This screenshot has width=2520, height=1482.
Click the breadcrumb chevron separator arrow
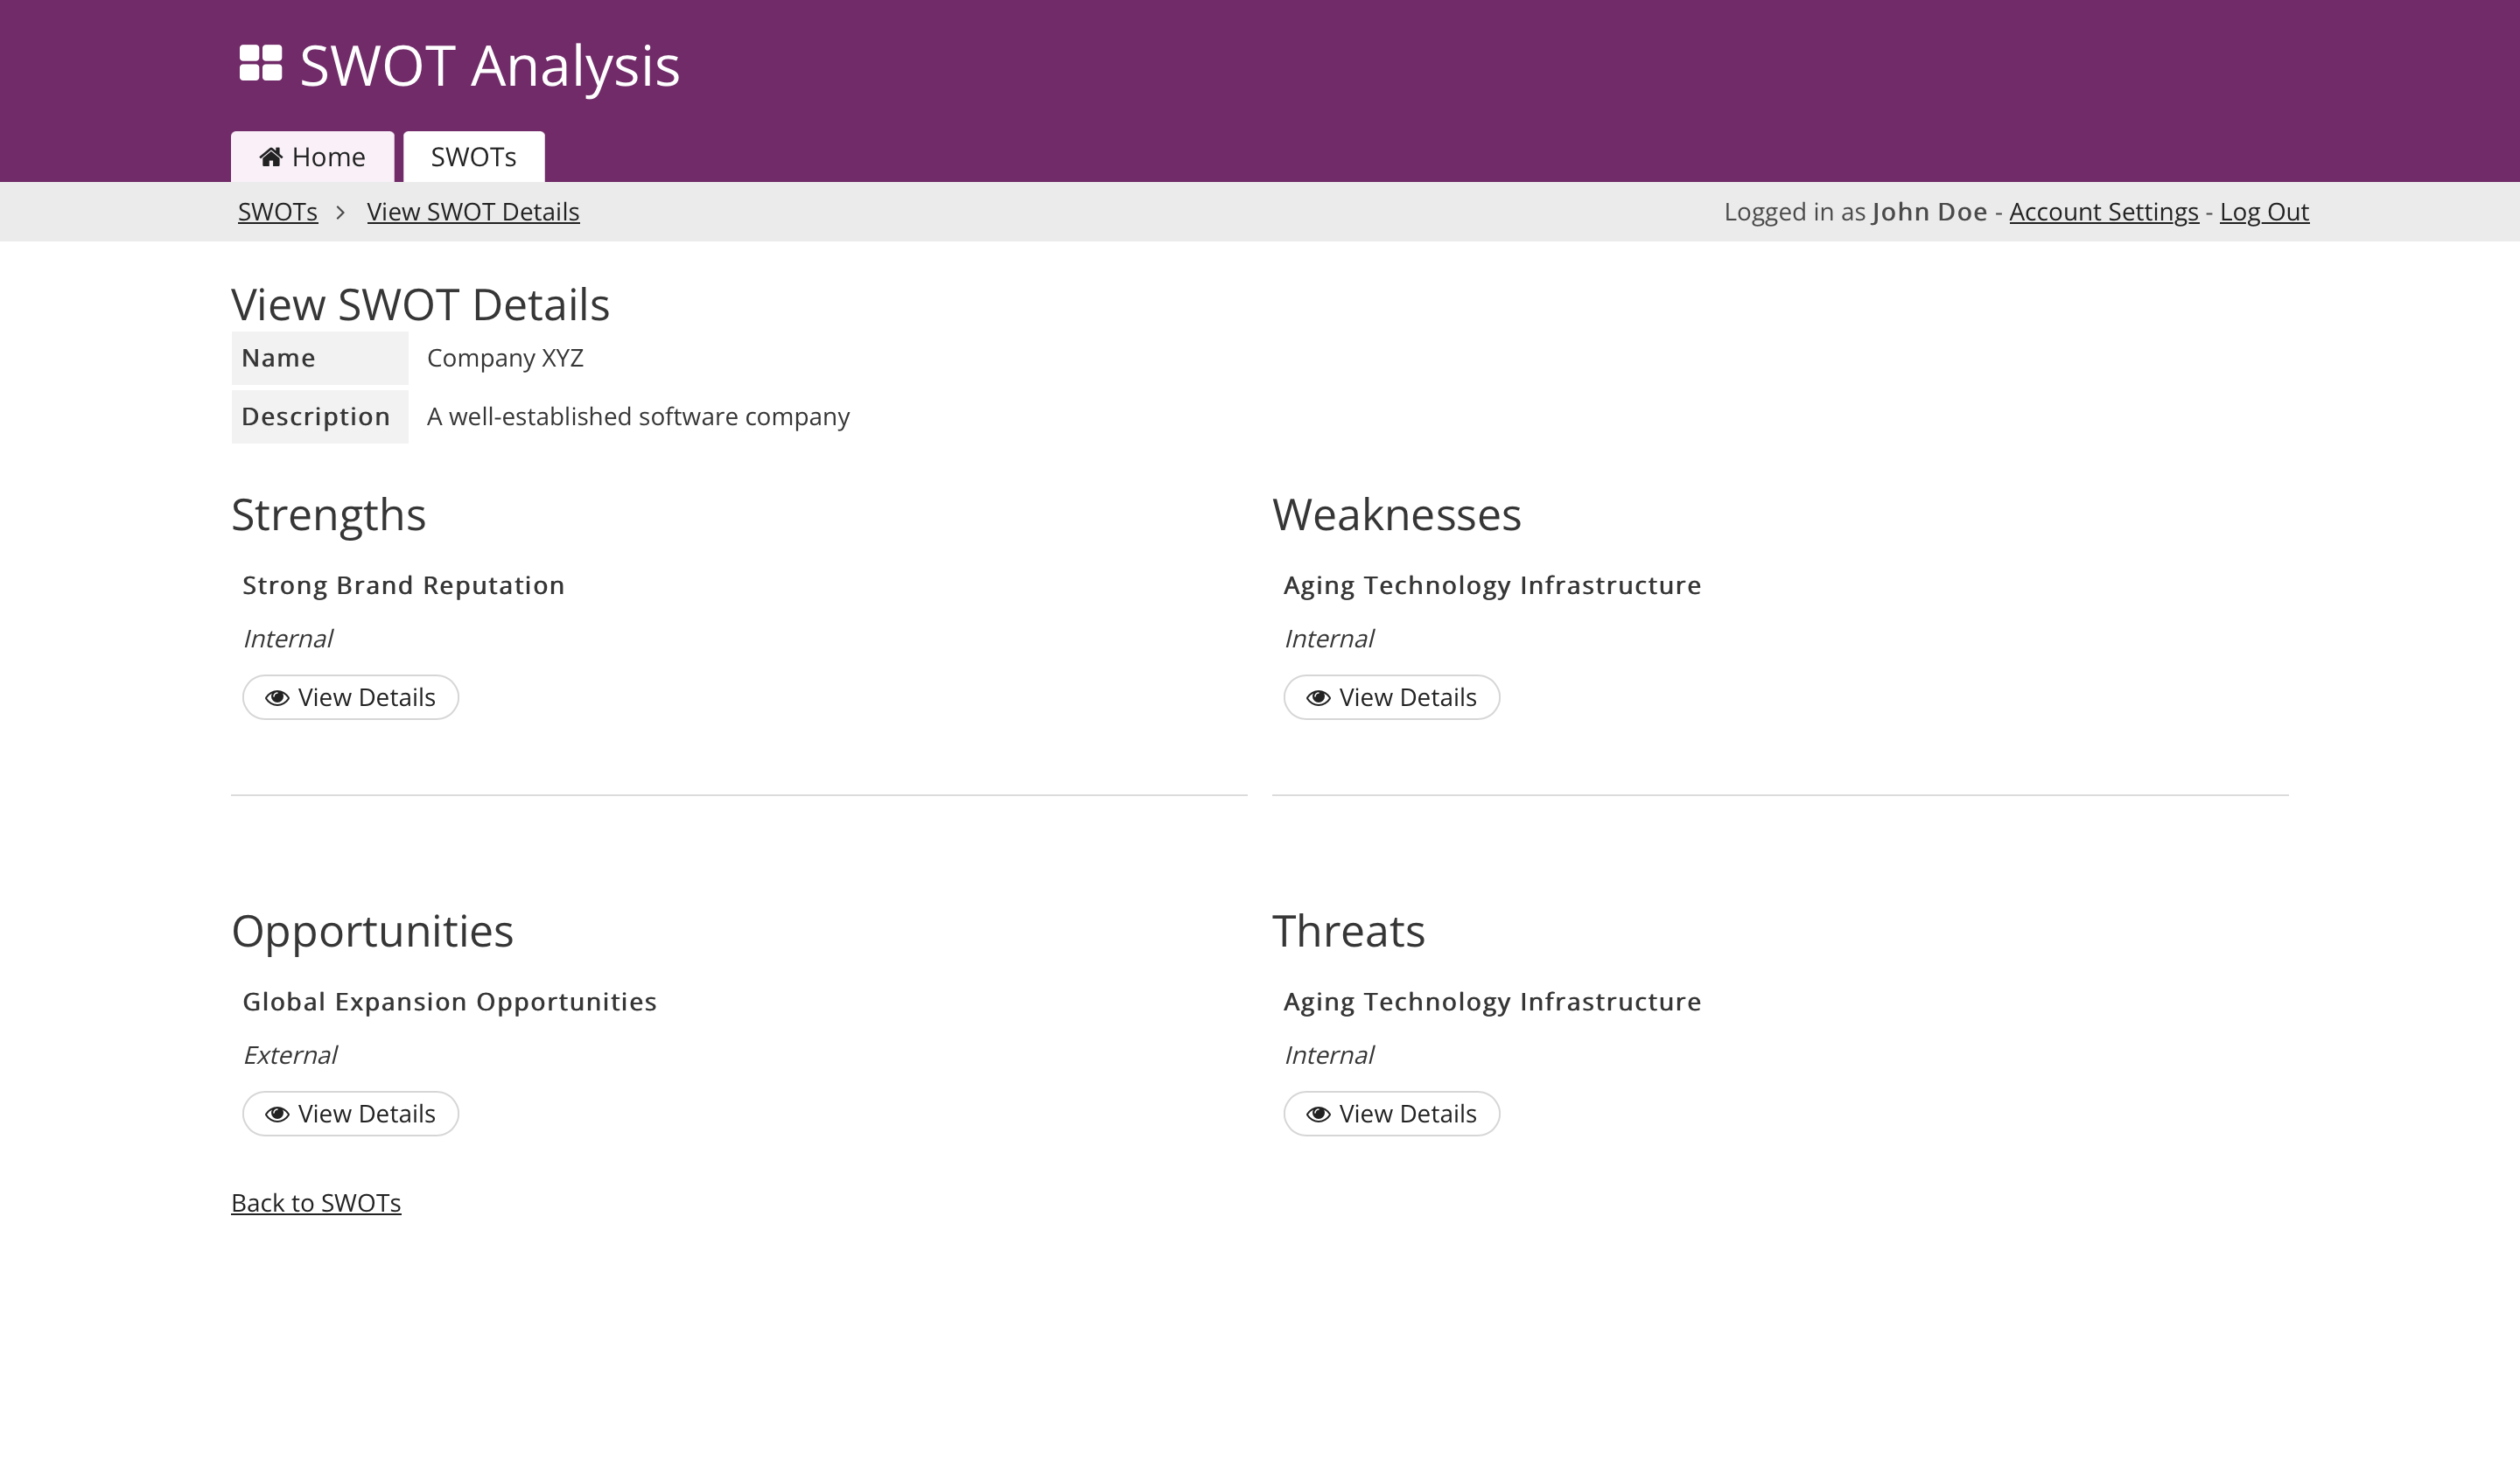click(341, 212)
